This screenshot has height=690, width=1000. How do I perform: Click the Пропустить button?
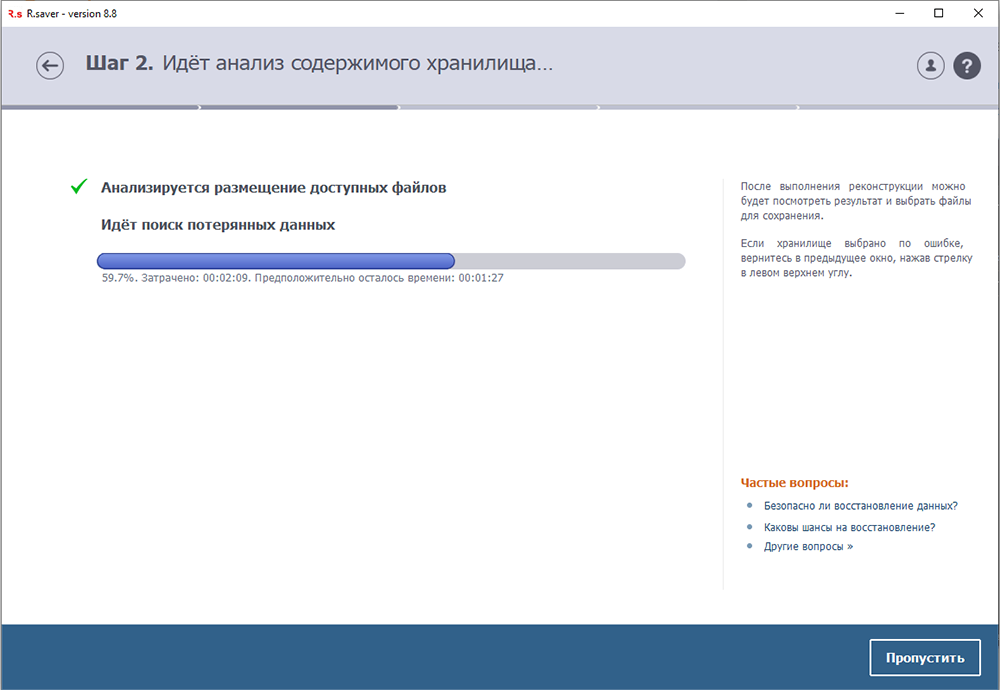click(x=925, y=657)
